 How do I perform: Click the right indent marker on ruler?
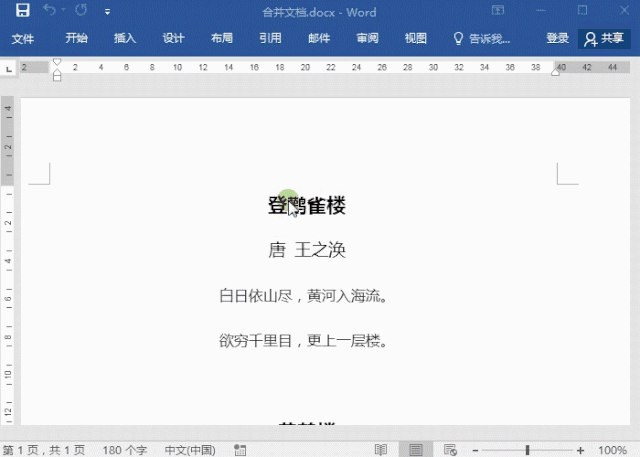555,72
